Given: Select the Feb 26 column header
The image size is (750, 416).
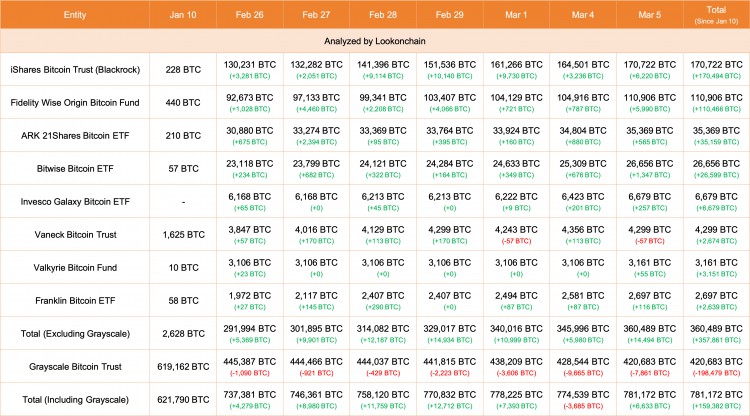Looking at the screenshot, I should coord(249,15).
